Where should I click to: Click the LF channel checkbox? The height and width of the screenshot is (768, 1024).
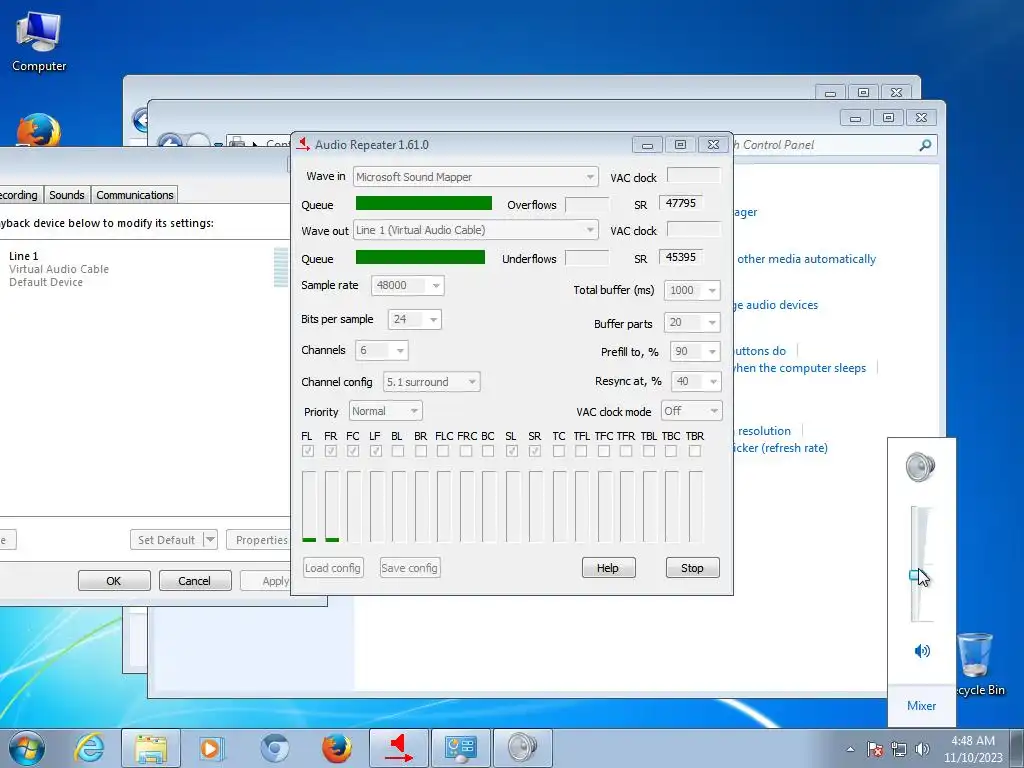click(376, 451)
